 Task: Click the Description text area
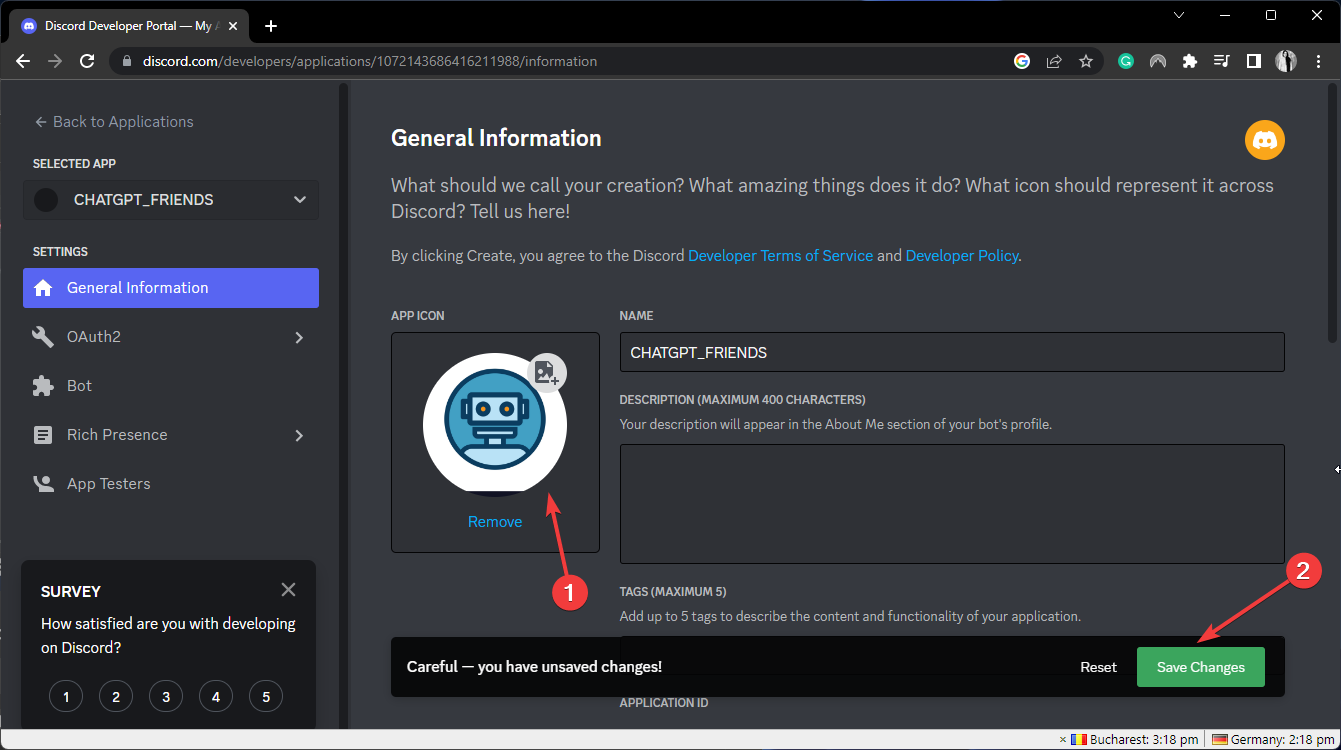click(x=952, y=504)
